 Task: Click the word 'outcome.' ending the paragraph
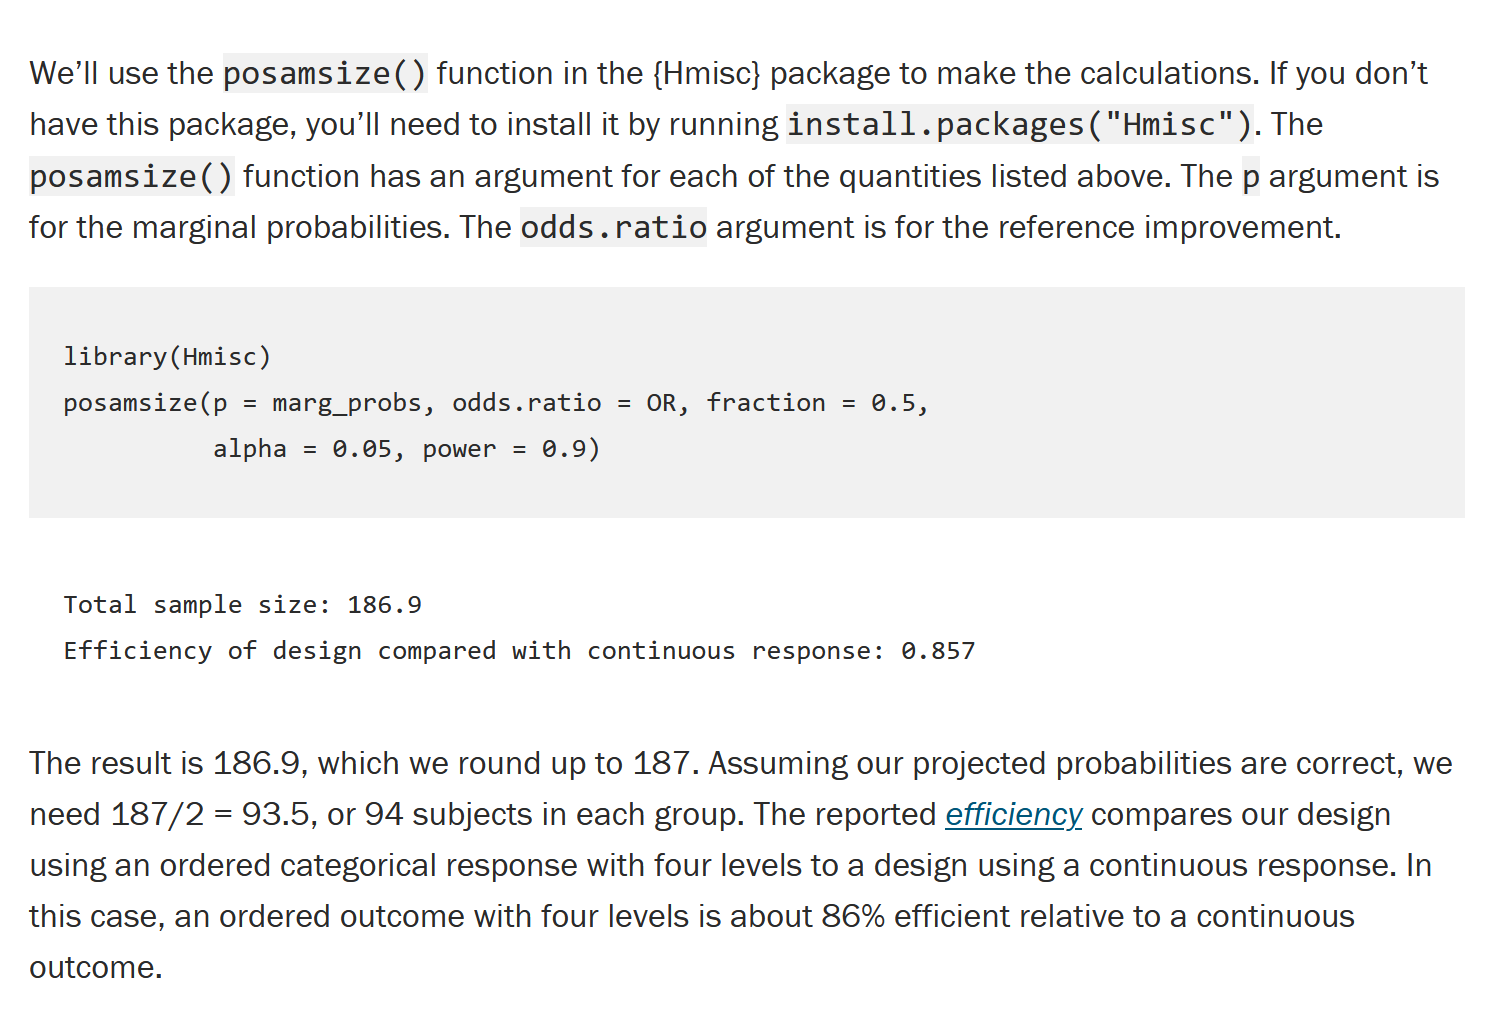96,968
